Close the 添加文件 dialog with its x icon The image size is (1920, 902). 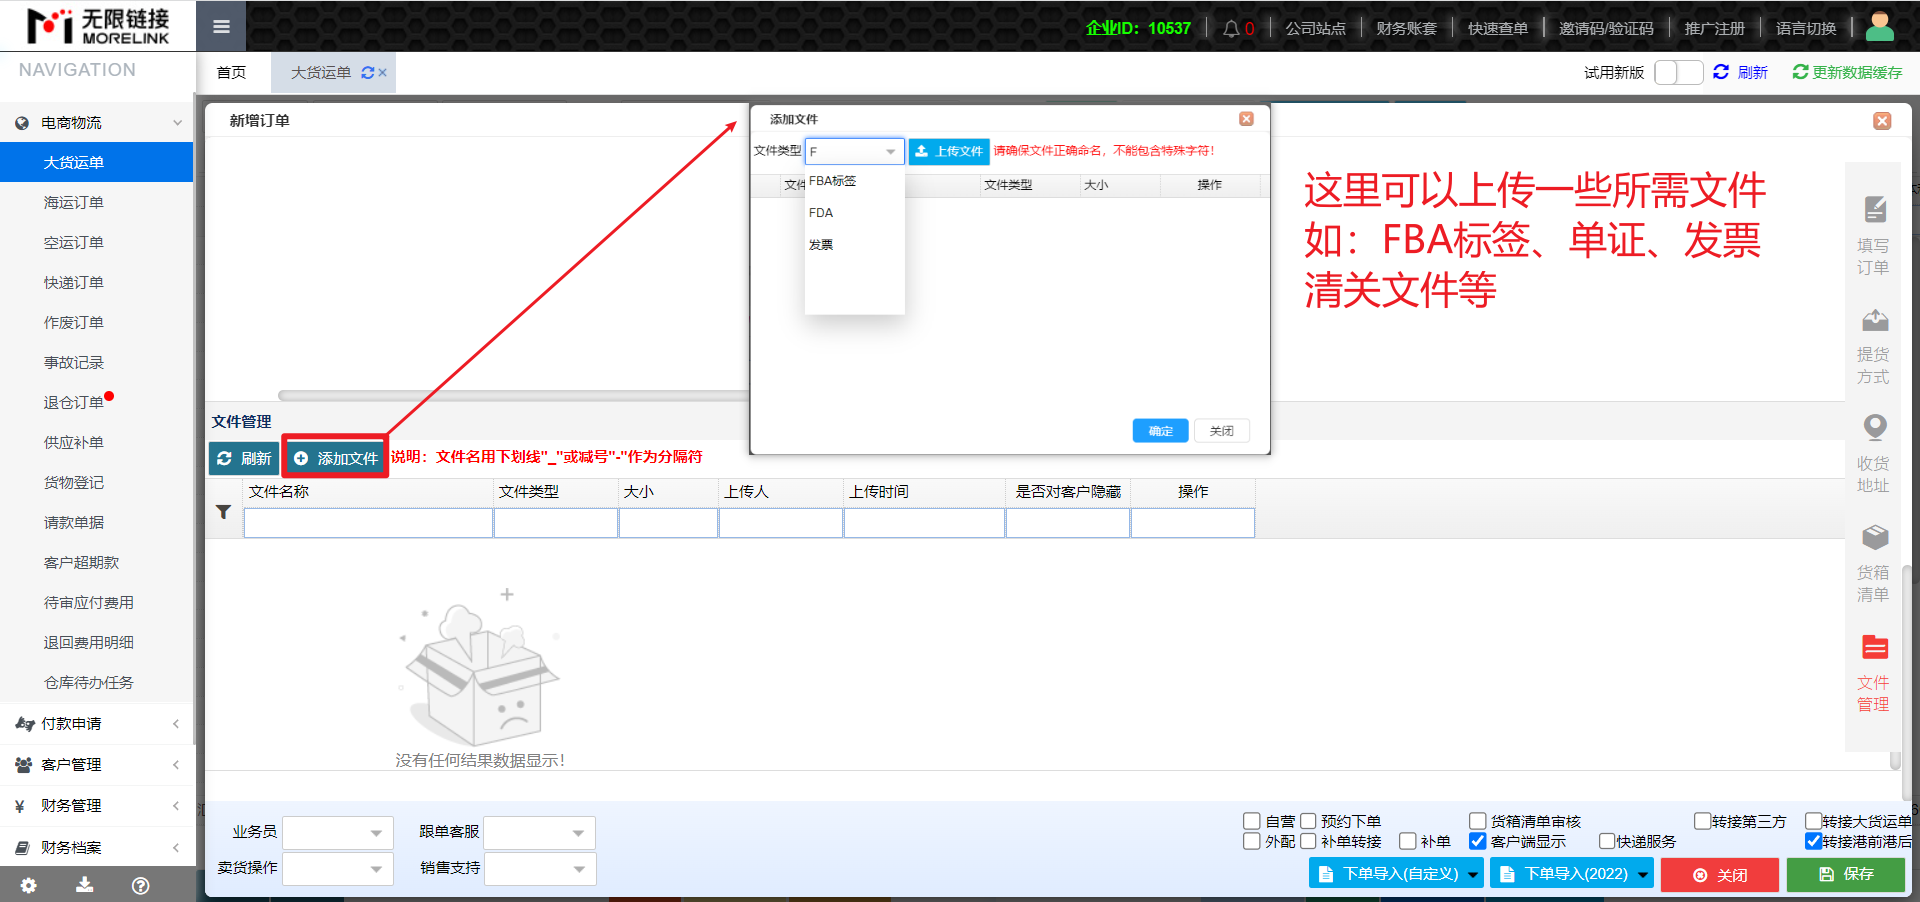pyautogui.click(x=1246, y=119)
